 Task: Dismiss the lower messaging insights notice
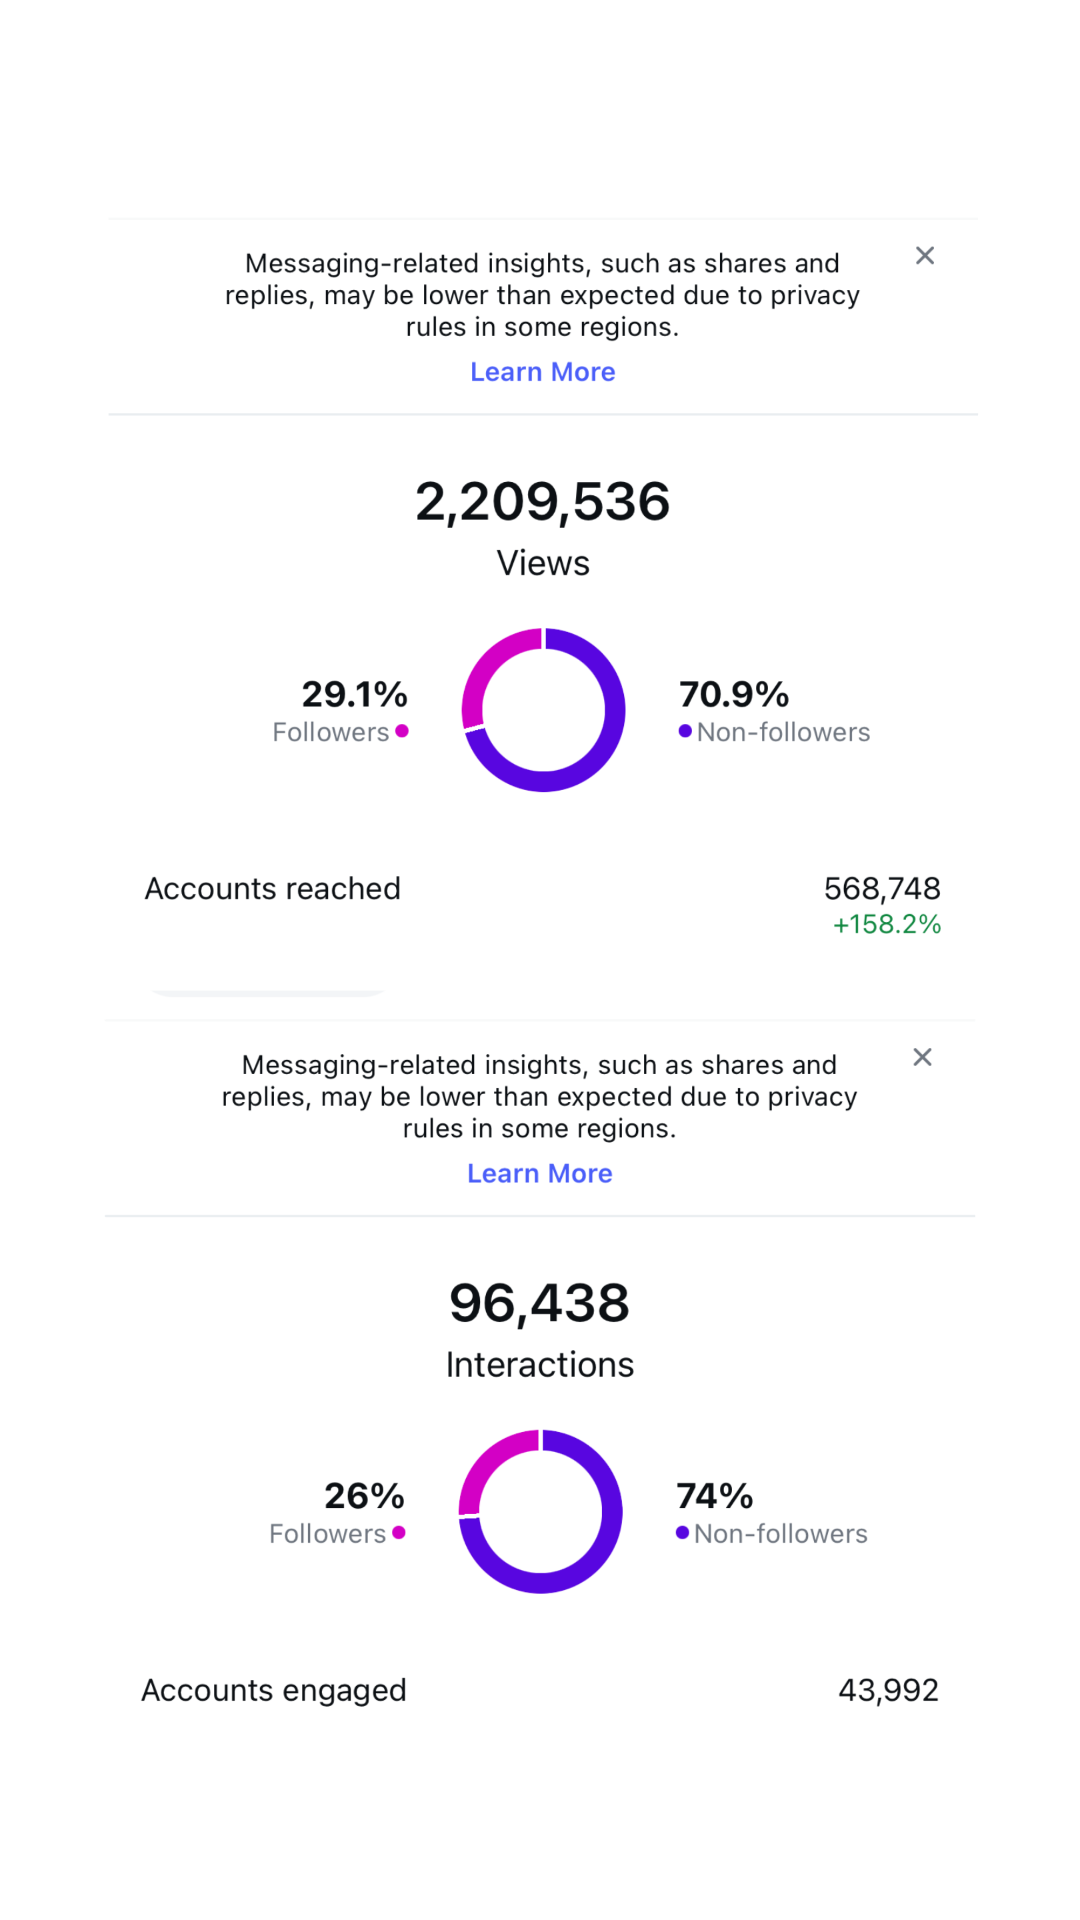pyautogui.click(x=922, y=1057)
